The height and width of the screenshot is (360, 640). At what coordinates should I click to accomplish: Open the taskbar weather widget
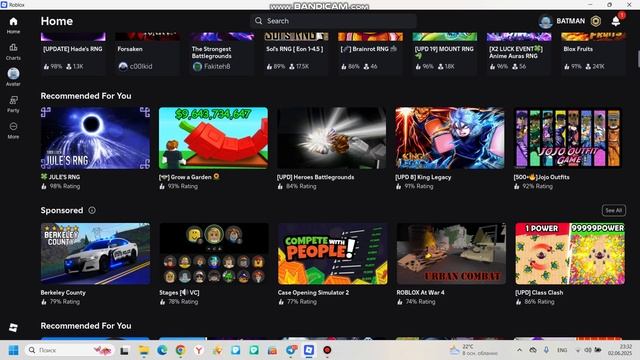(473, 350)
